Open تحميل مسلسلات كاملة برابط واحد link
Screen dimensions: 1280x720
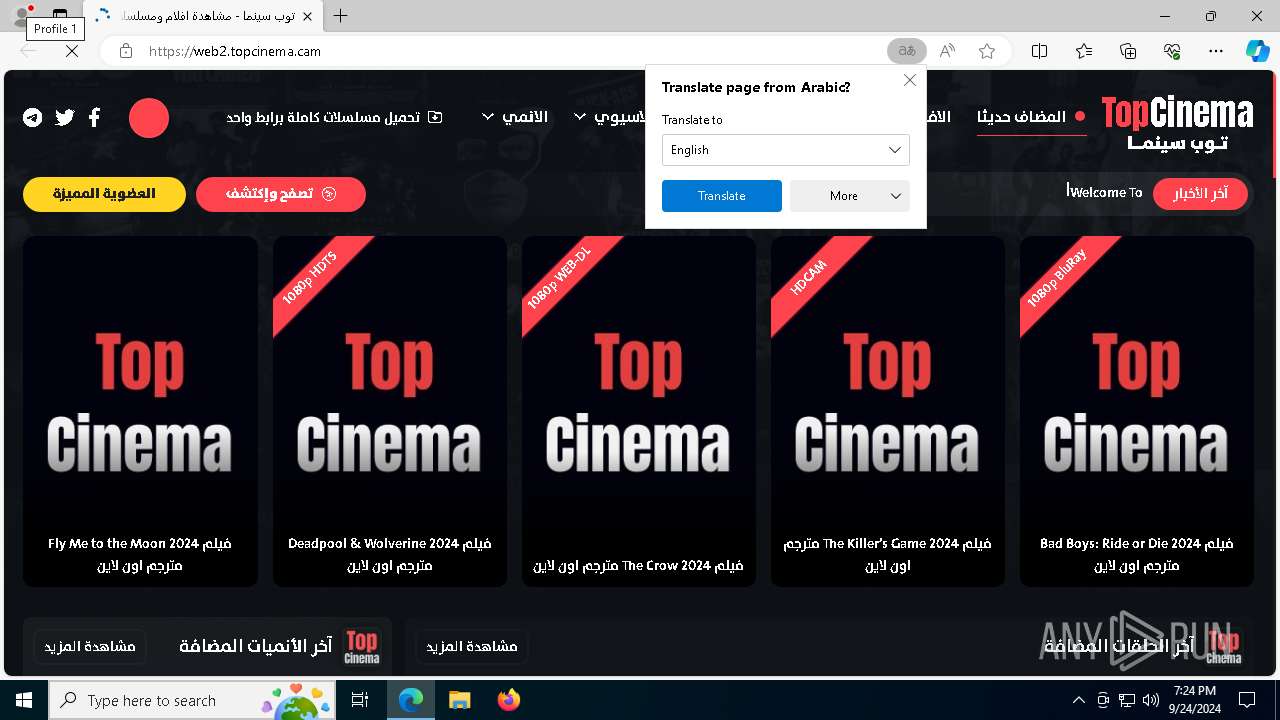pyautogui.click(x=334, y=117)
